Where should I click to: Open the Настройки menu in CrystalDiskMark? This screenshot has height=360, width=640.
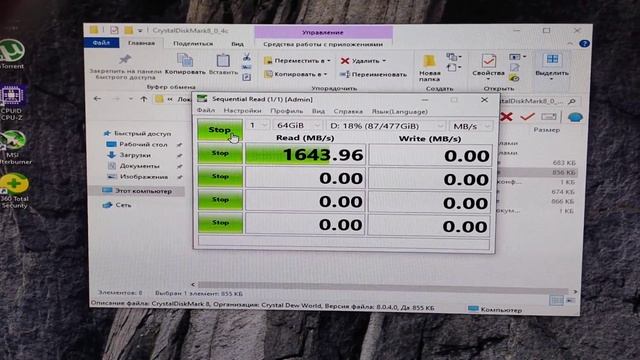coord(242,111)
